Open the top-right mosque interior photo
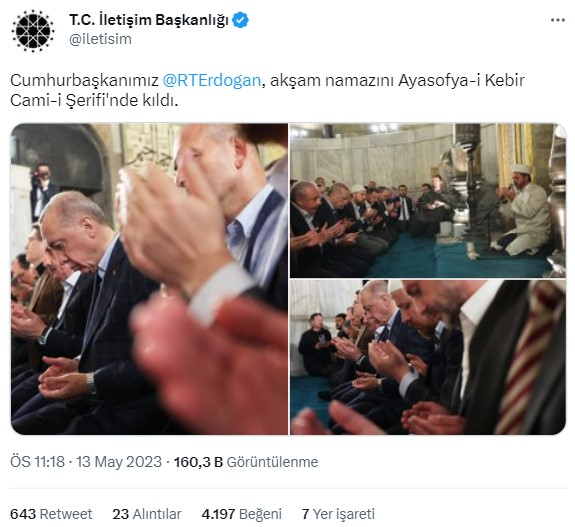The width and height of the screenshot is (575, 527). (428, 200)
